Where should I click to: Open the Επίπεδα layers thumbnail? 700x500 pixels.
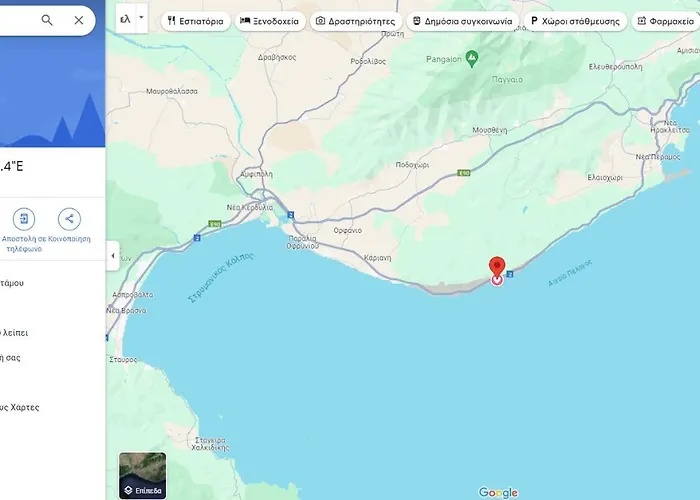tap(142, 475)
